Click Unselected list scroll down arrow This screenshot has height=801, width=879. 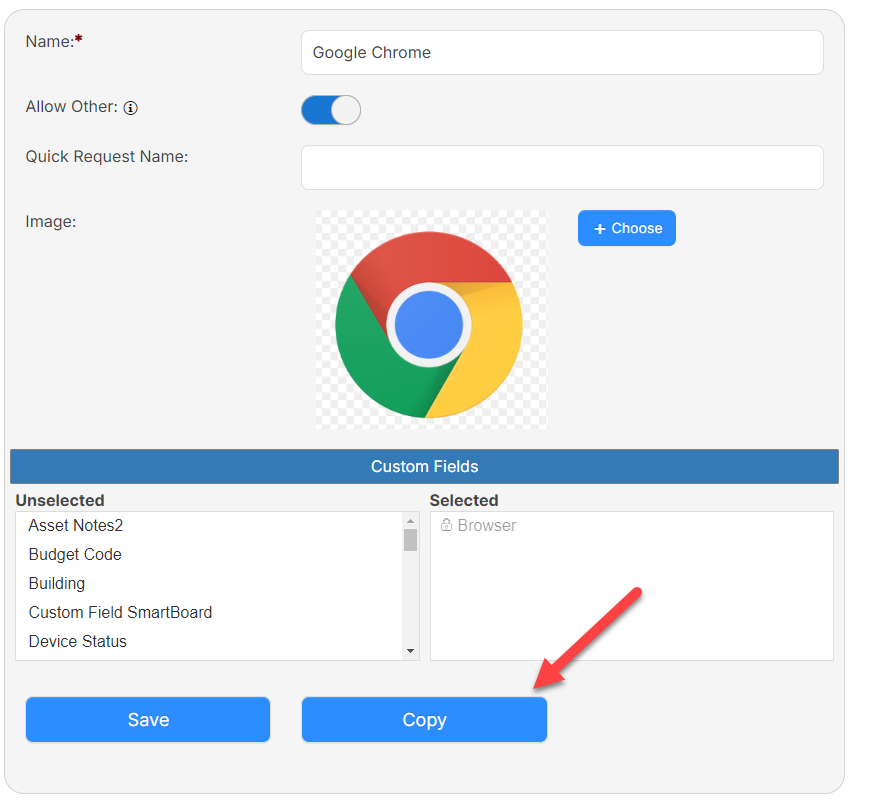[x=410, y=651]
